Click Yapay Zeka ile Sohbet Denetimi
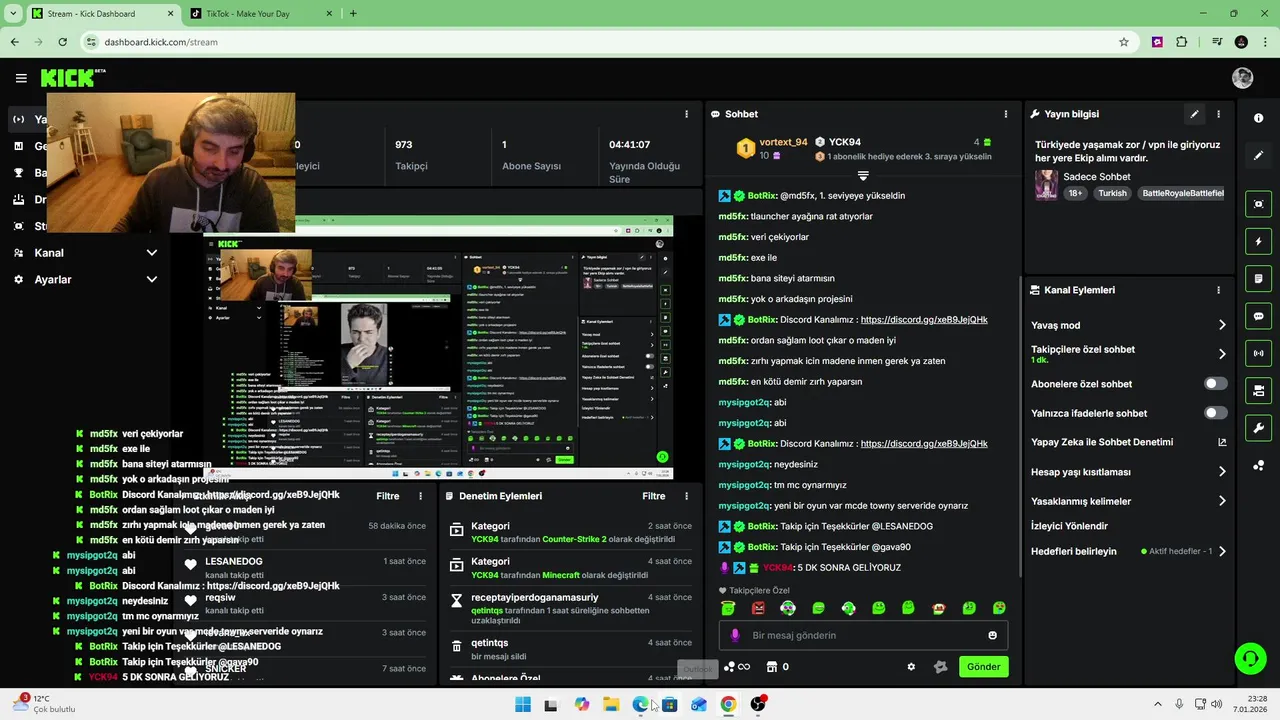 pyautogui.click(x=1102, y=442)
